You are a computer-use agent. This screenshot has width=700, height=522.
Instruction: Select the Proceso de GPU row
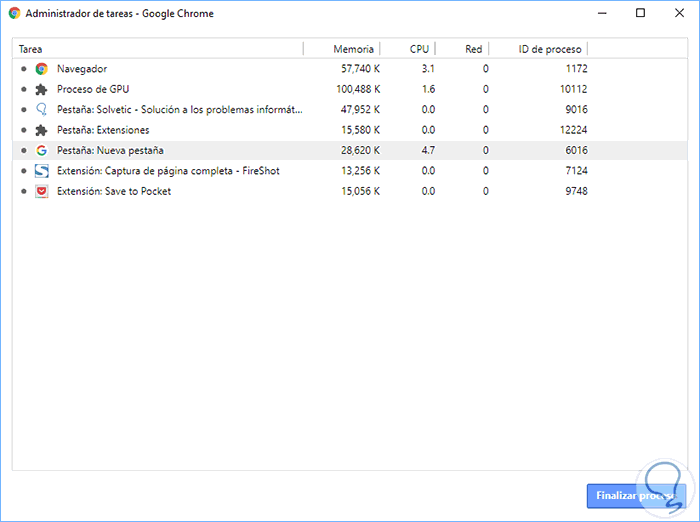(350, 89)
